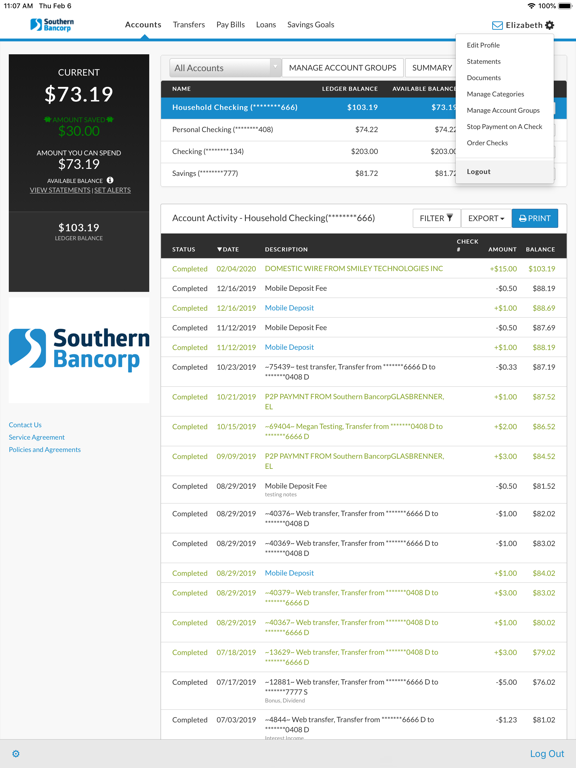Screen dimensions: 576x768
Task: Open Documents from the user menu
Action: coord(483,77)
